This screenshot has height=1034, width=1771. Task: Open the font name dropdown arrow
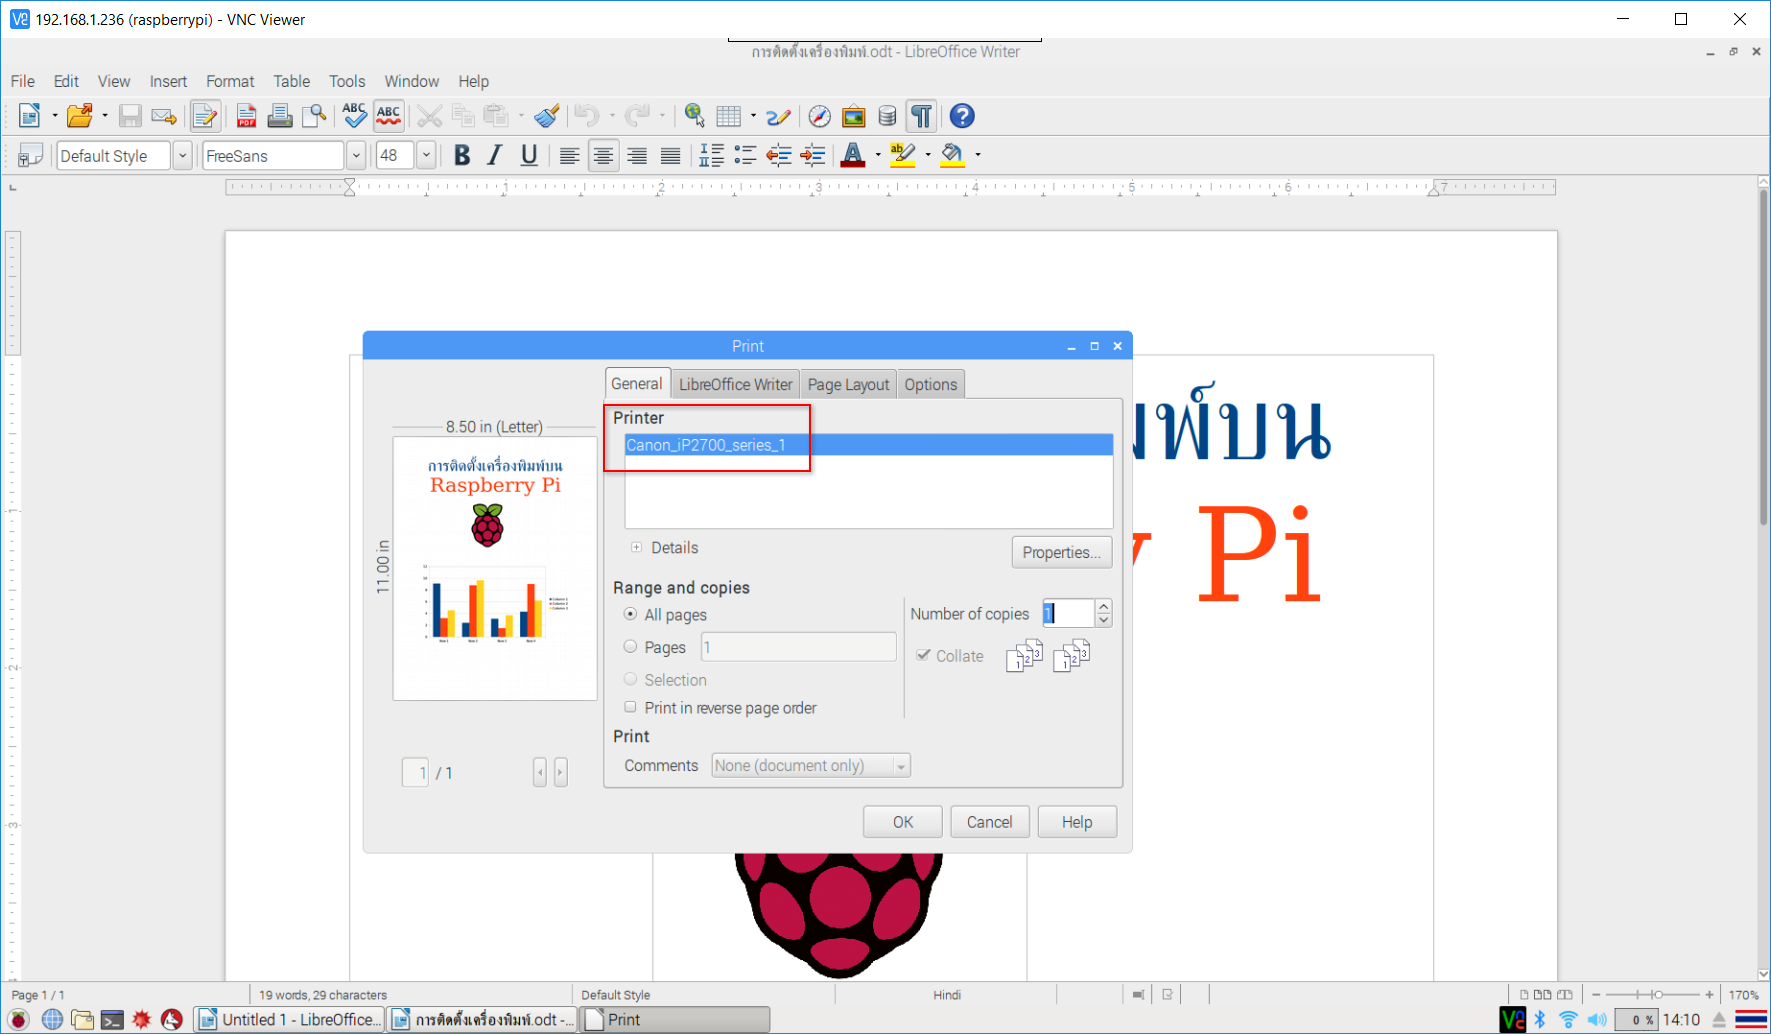pyautogui.click(x=355, y=155)
